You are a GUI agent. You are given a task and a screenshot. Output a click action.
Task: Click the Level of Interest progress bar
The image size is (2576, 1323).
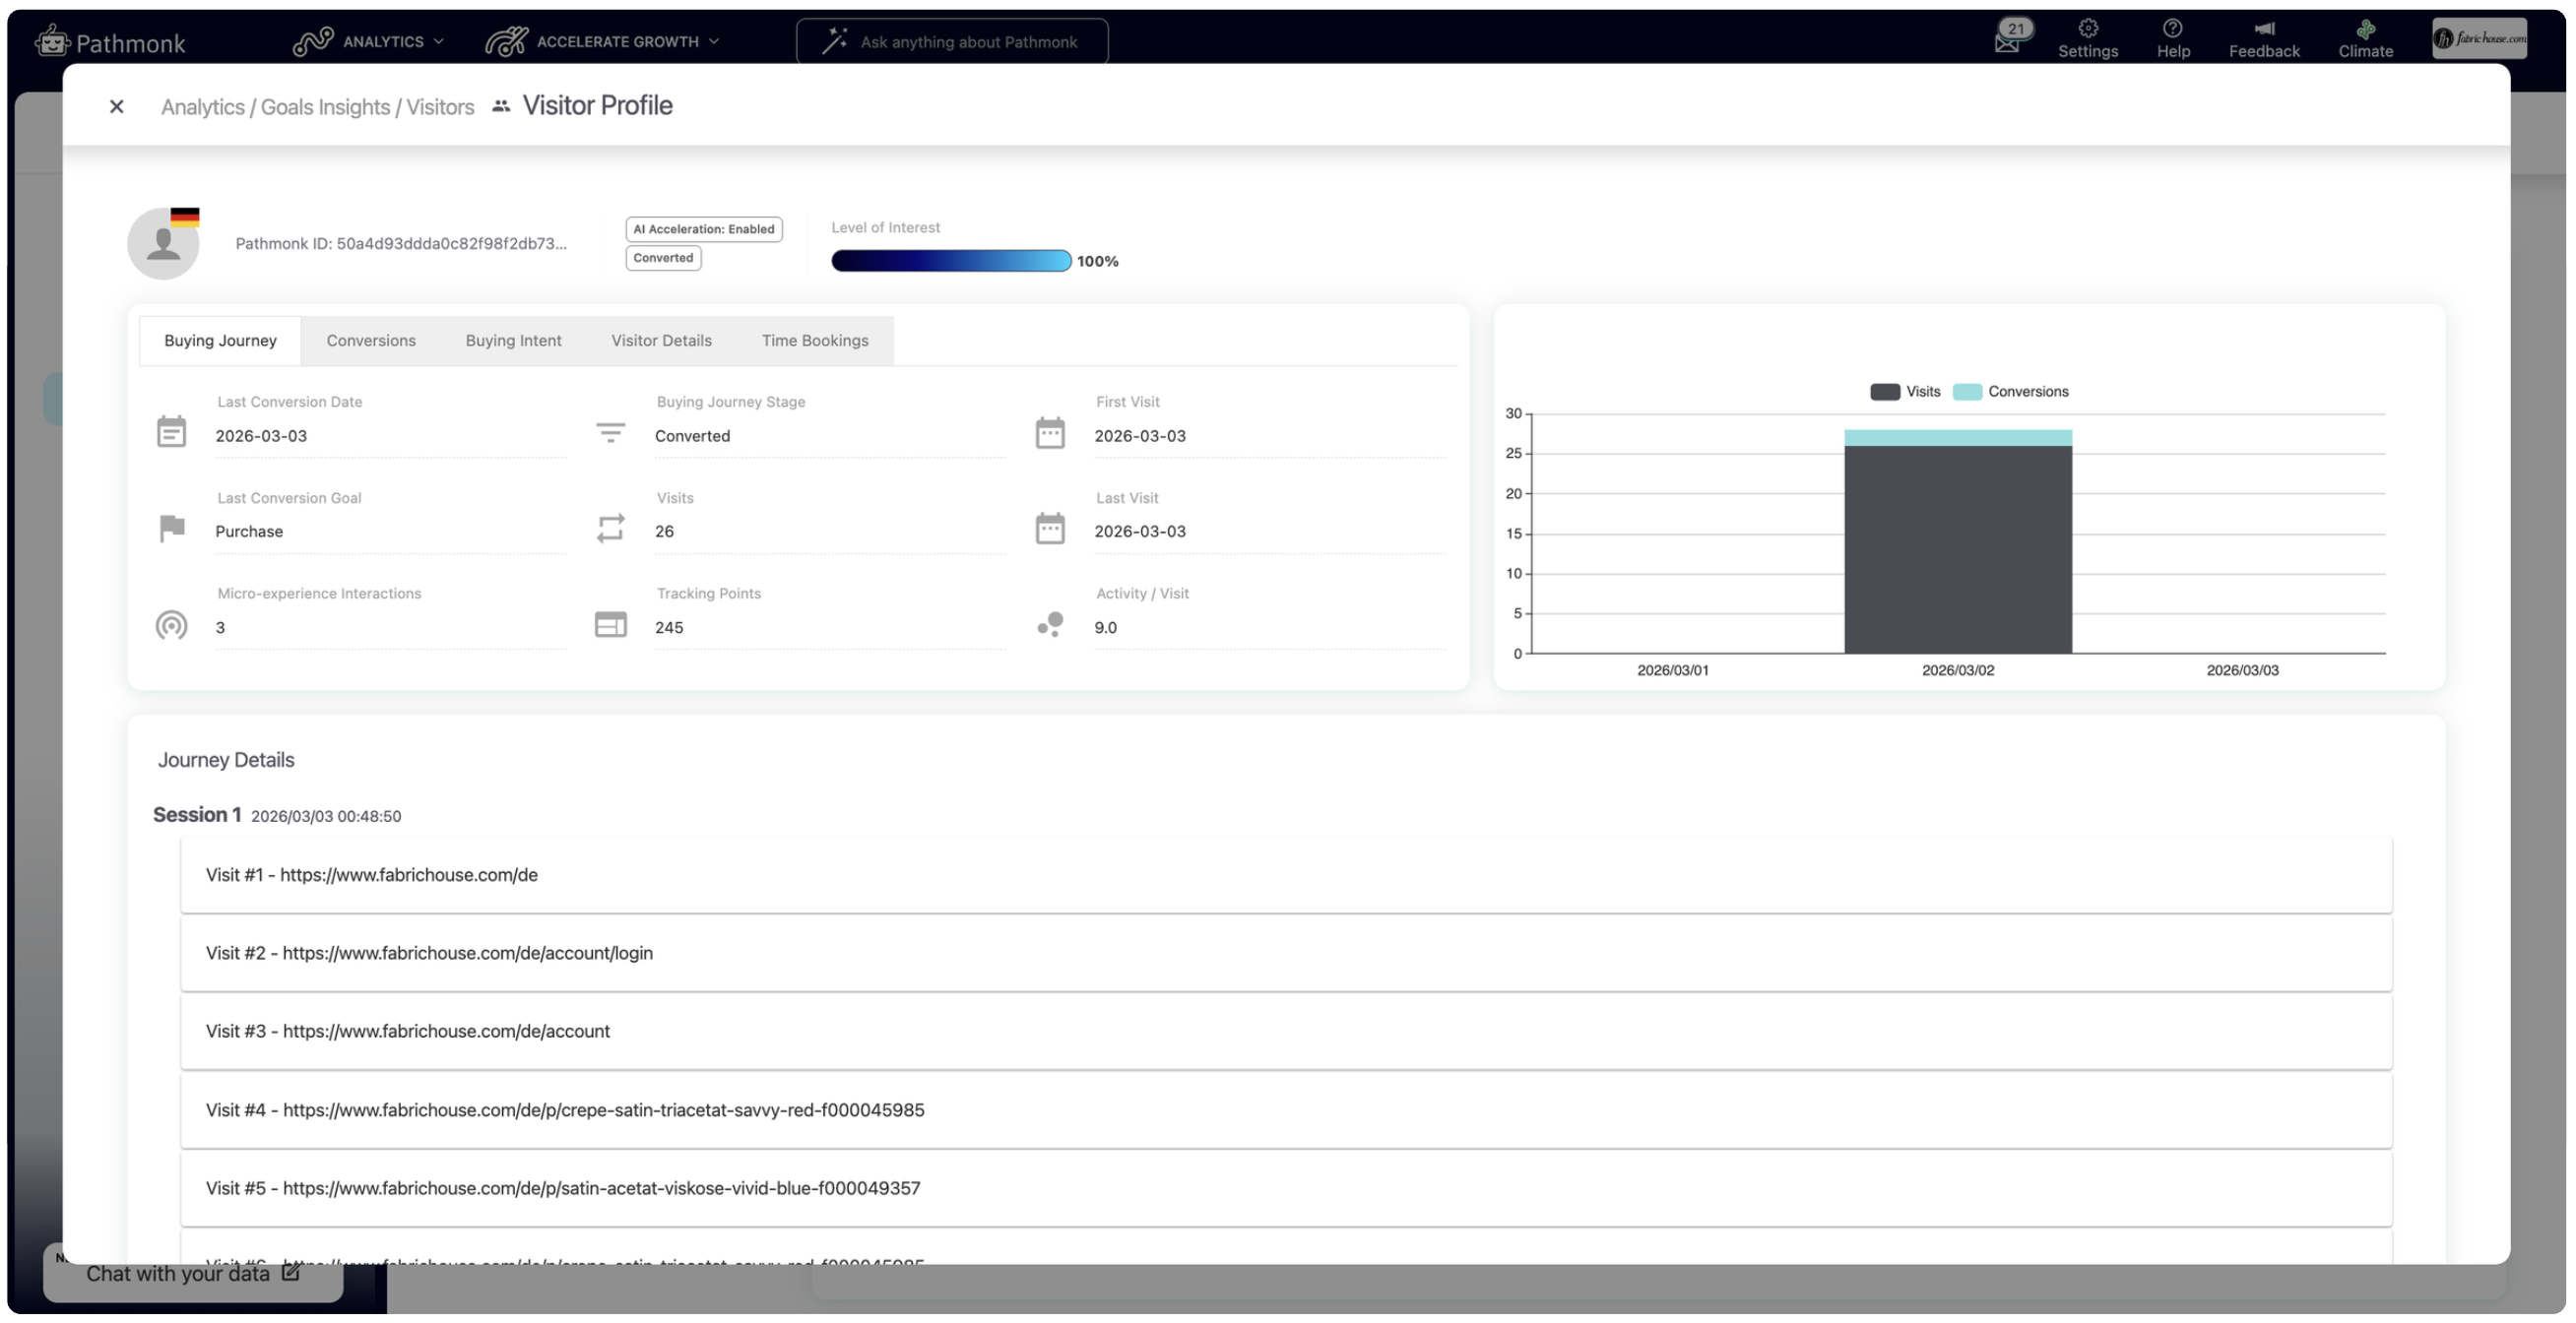[950, 261]
